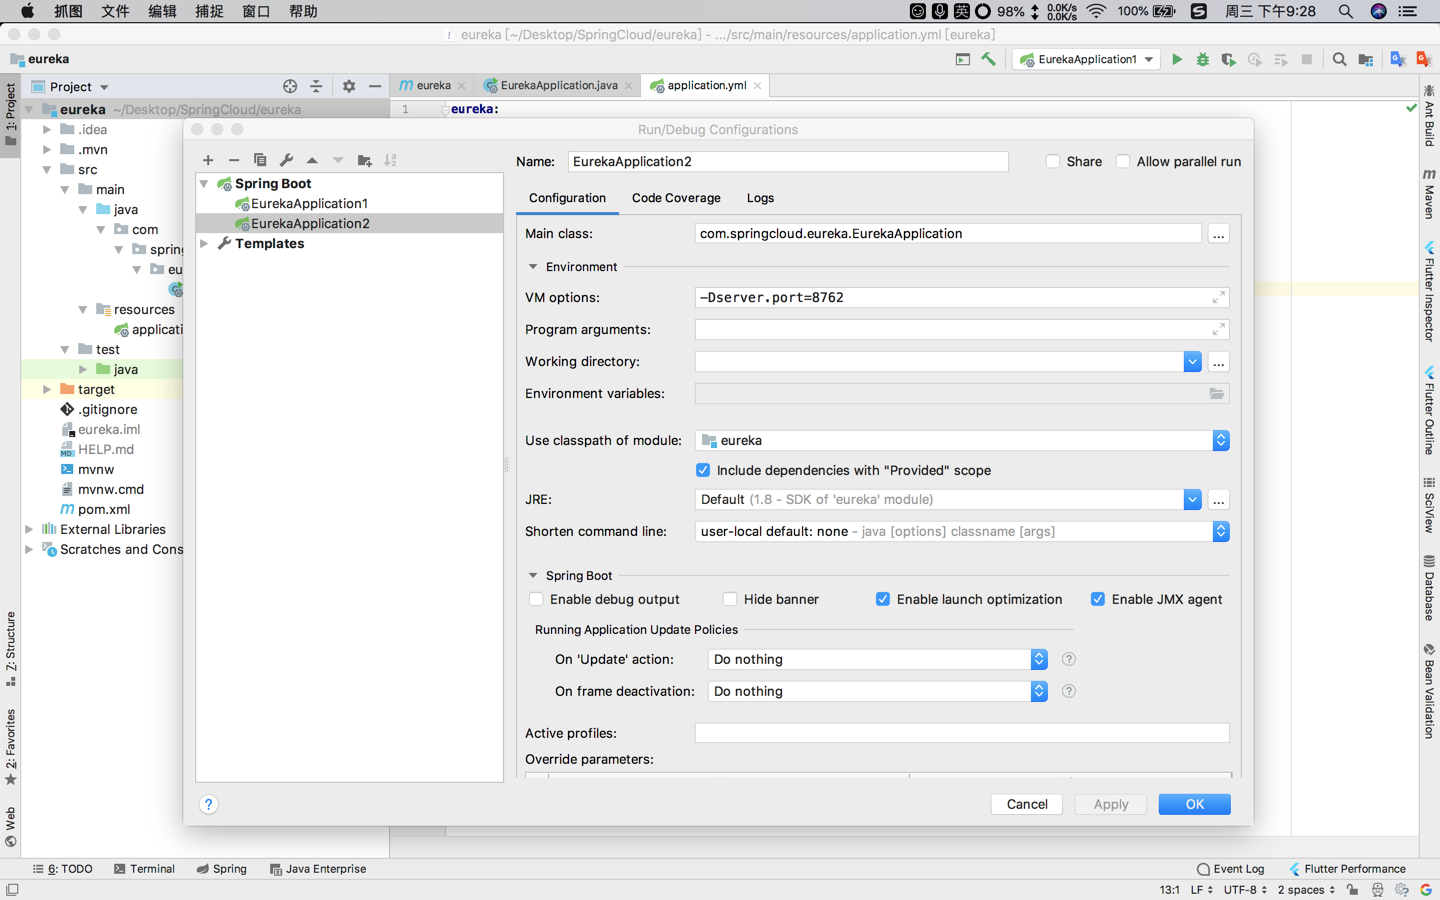Open On frame deactivation dropdown

[1039, 691]
